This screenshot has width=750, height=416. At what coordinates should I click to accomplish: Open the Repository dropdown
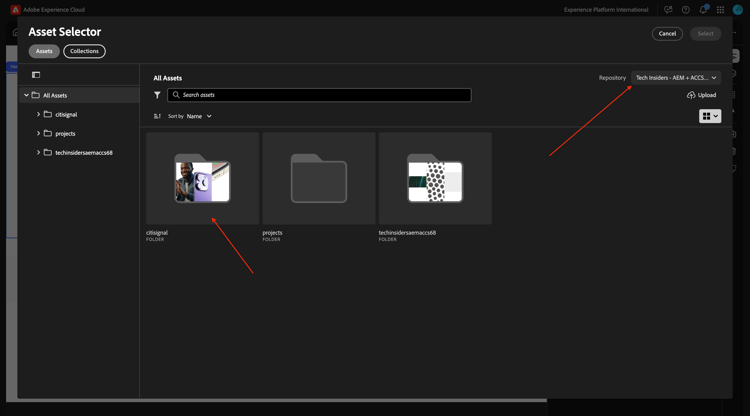[x=676, y=77]
